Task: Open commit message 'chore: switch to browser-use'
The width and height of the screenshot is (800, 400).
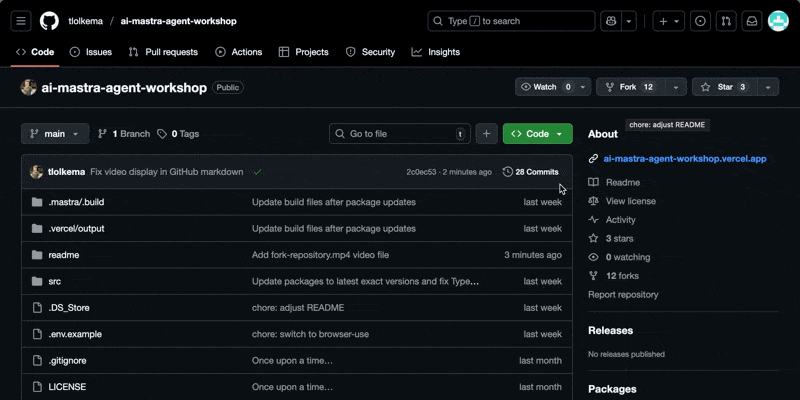Action: tap(310, 334)
